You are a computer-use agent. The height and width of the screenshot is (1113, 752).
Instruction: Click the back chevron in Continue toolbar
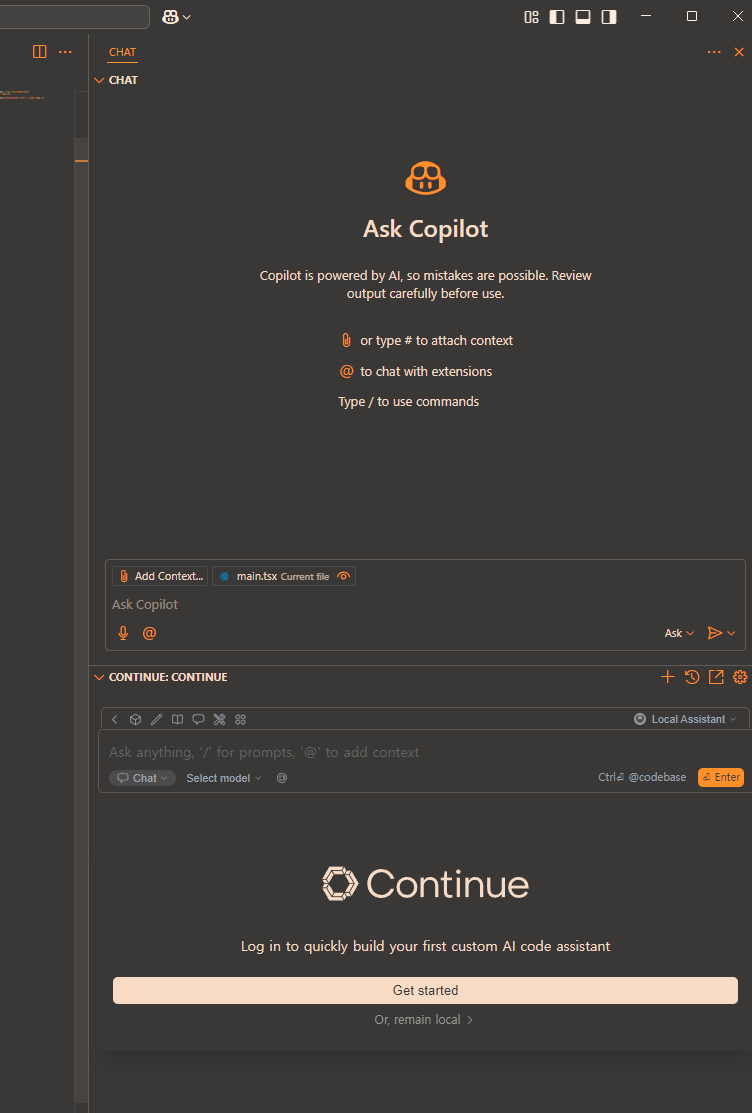click(x=115, y=719)
